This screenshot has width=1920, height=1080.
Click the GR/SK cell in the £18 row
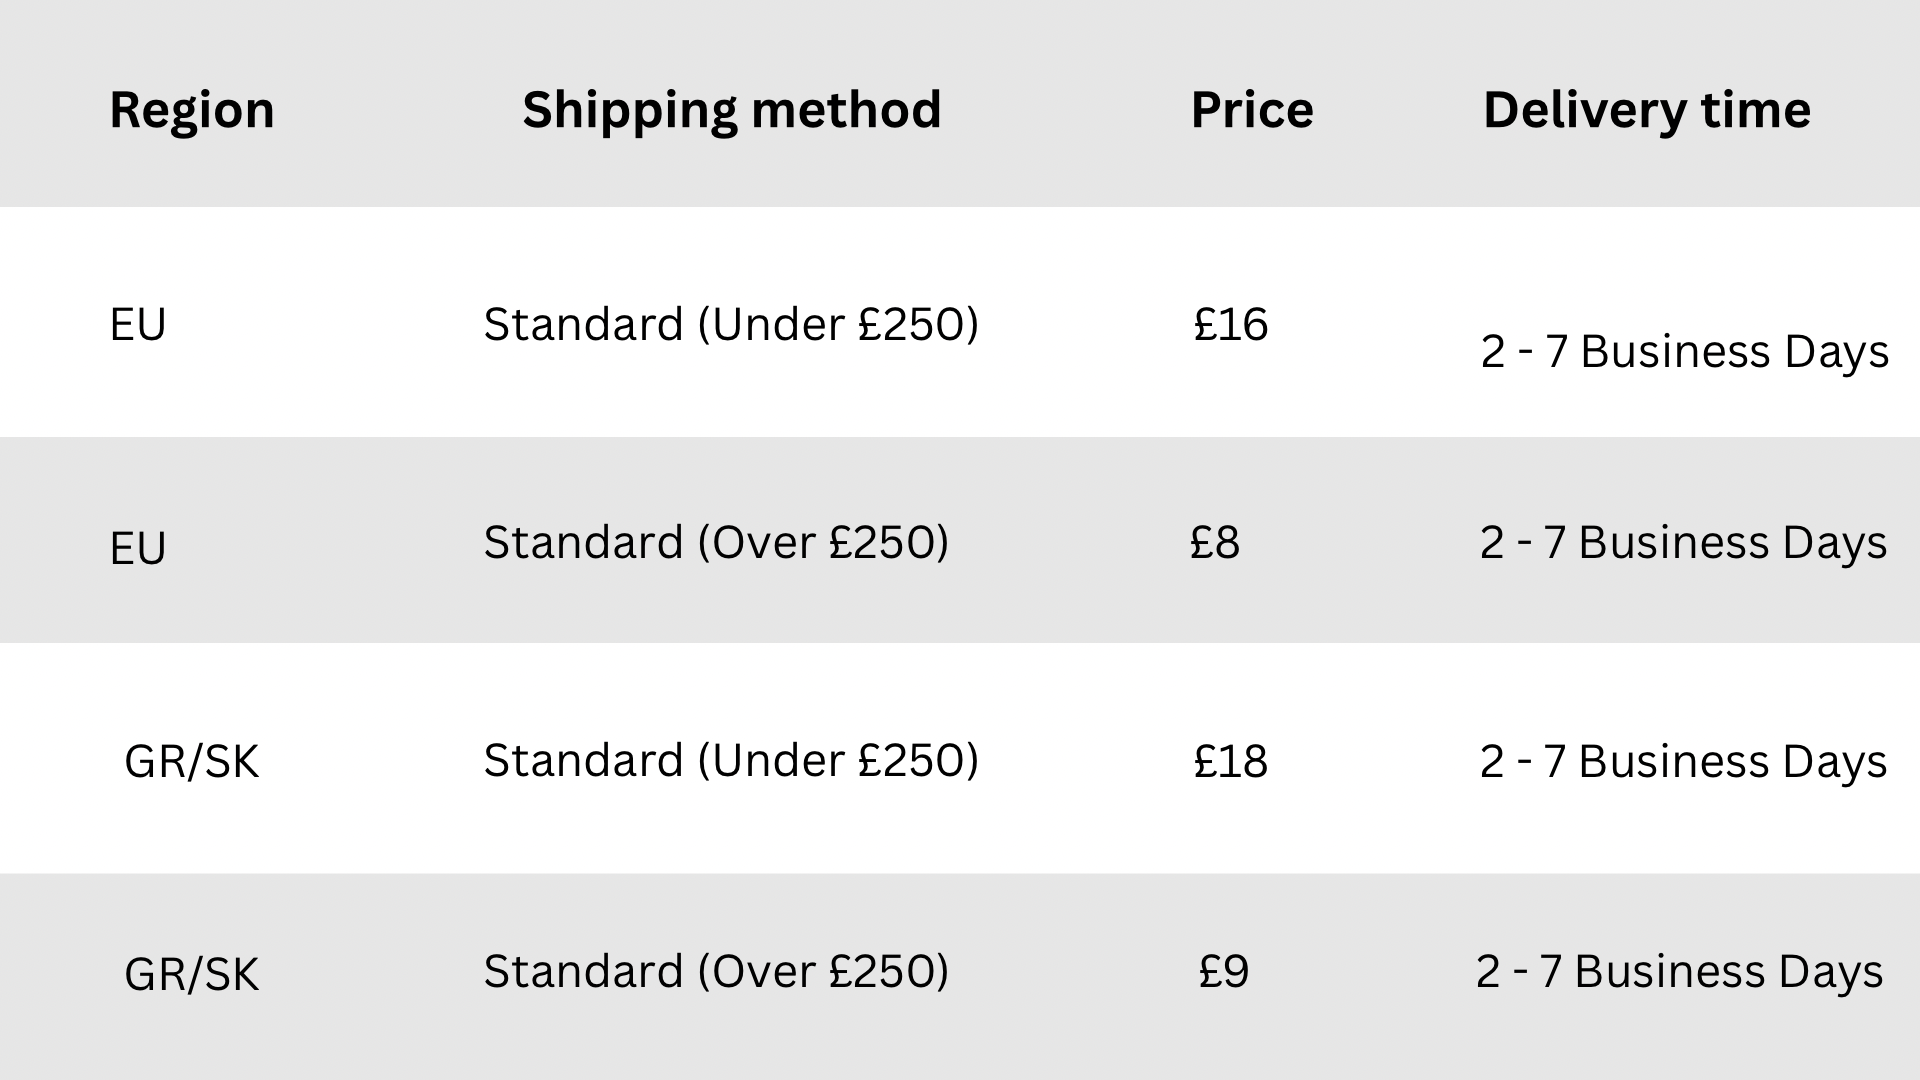[x=191, y=762]
